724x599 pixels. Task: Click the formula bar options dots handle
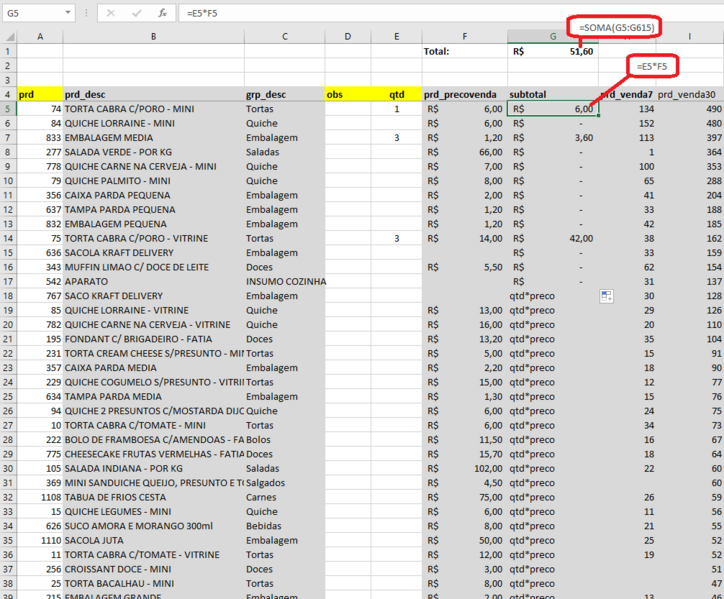86,13
